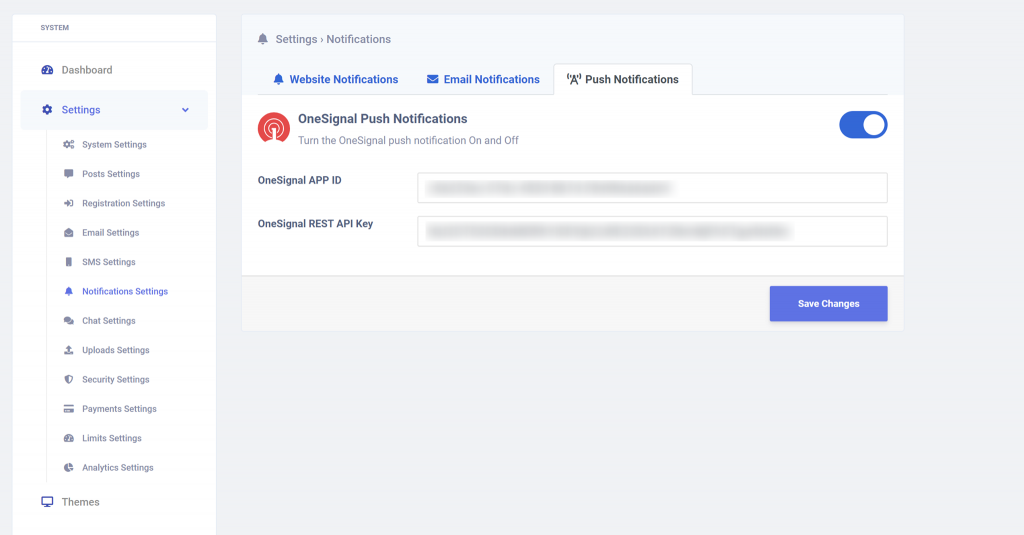Go to the Chat Settings page
This screenshot has width=1024, height=535.
pos(109,321)
